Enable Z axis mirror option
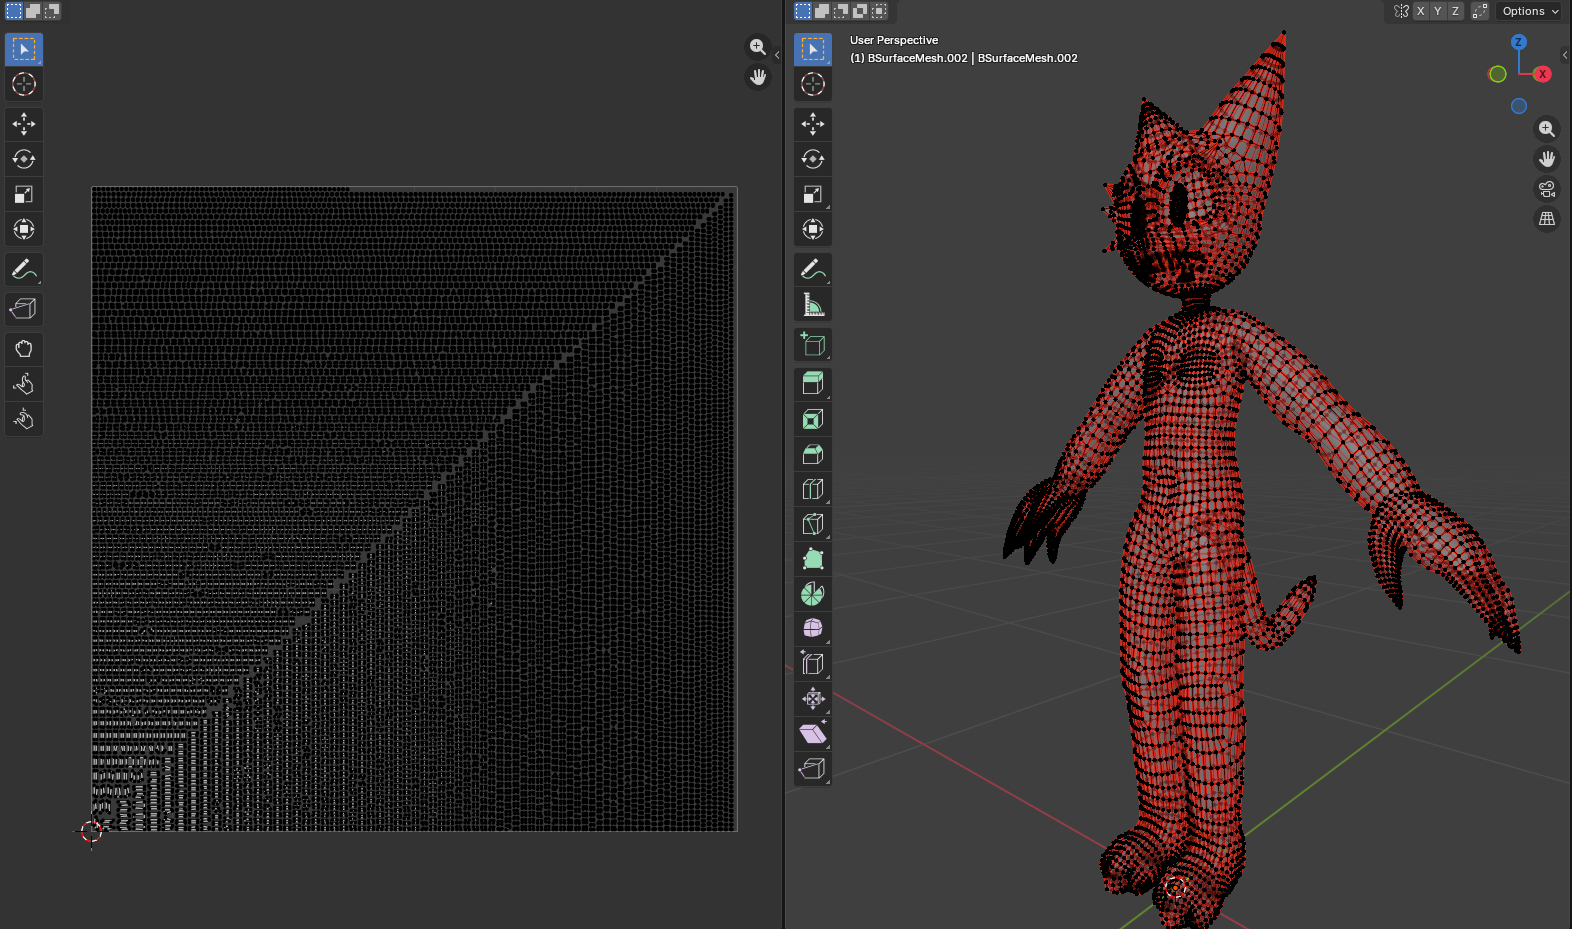The height and width of the screenshot is (929, 1572). pyautogui.click(x=1455, y=11)
